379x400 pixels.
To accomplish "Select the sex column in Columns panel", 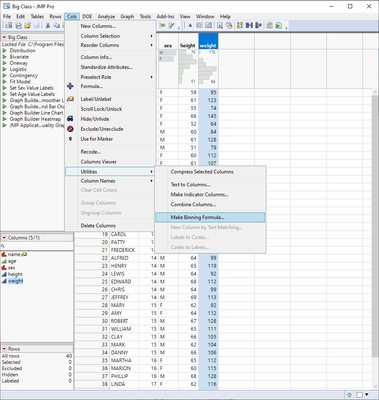I will pyautogui.click(x=12, y=268).
